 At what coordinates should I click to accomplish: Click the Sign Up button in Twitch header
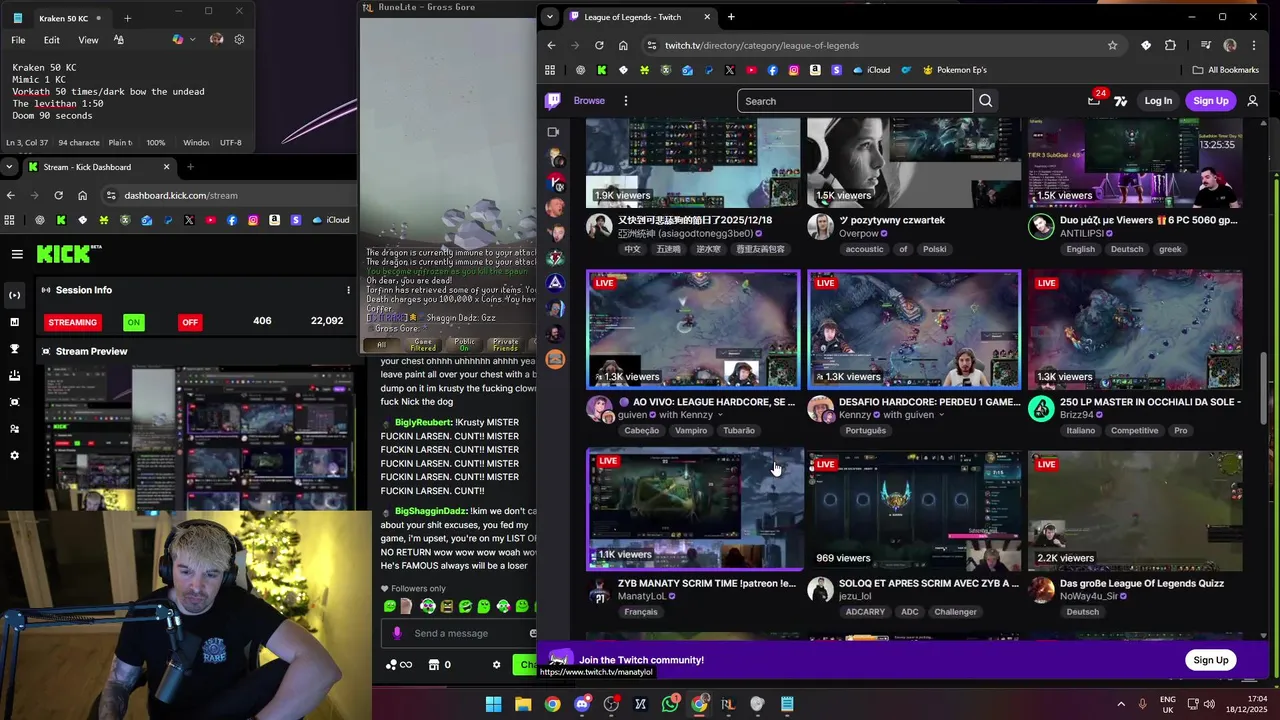coord(1210,101)
